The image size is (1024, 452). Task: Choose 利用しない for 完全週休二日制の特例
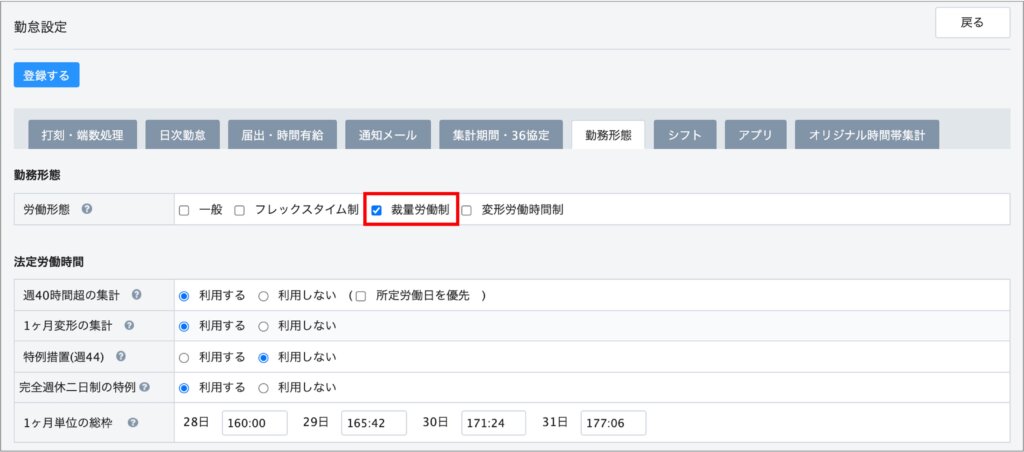click(x=264, y=387)
